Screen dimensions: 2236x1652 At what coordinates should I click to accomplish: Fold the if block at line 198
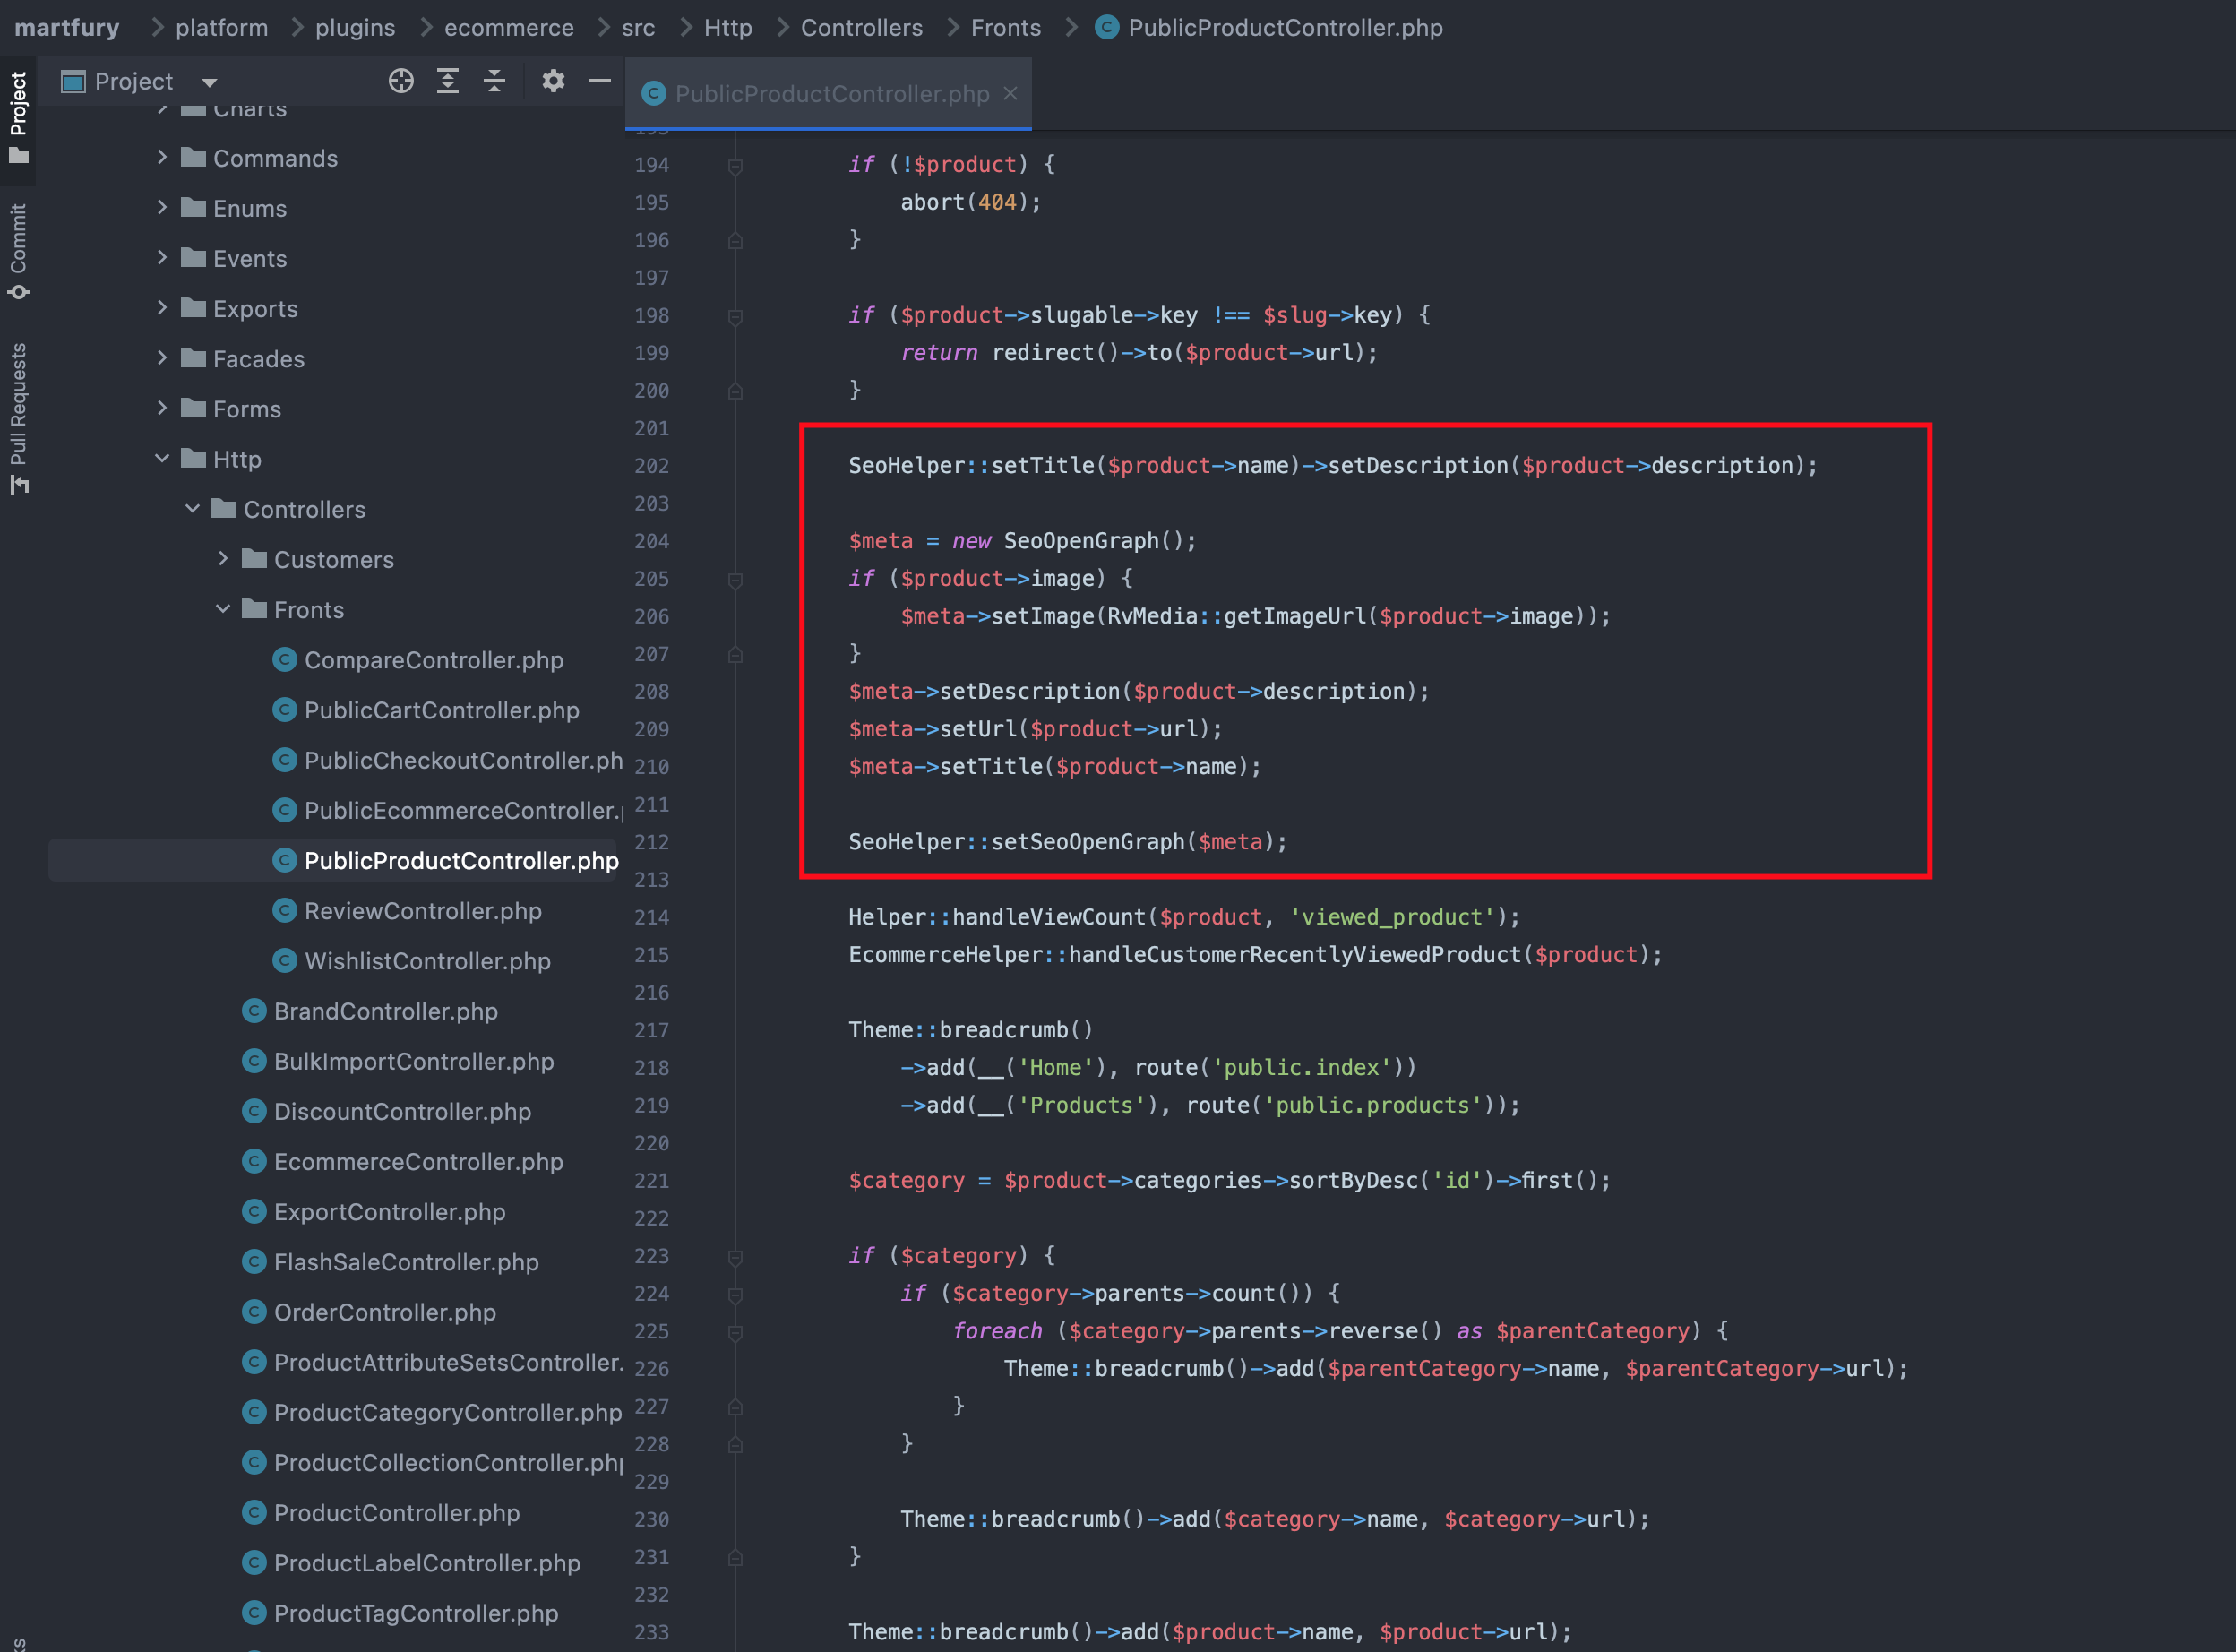735,317
